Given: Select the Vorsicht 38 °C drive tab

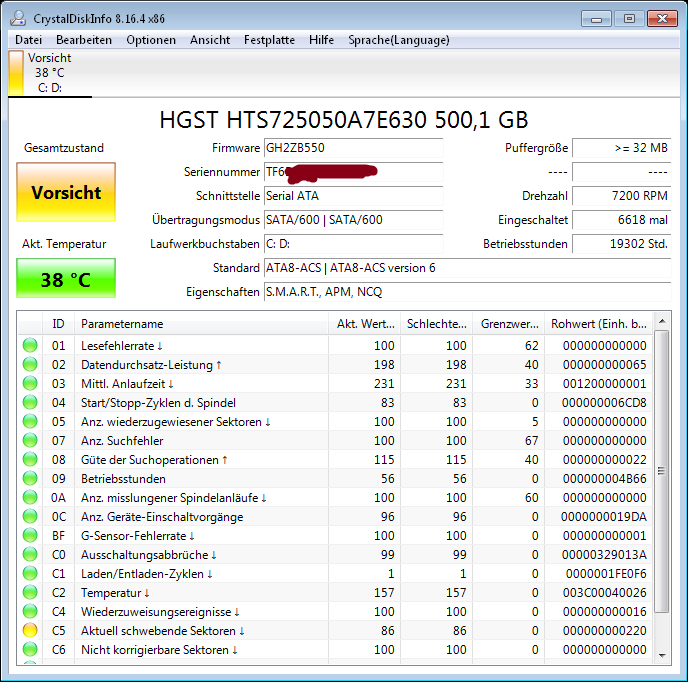Looking at the screenshot, I should [x=50, y=73].
